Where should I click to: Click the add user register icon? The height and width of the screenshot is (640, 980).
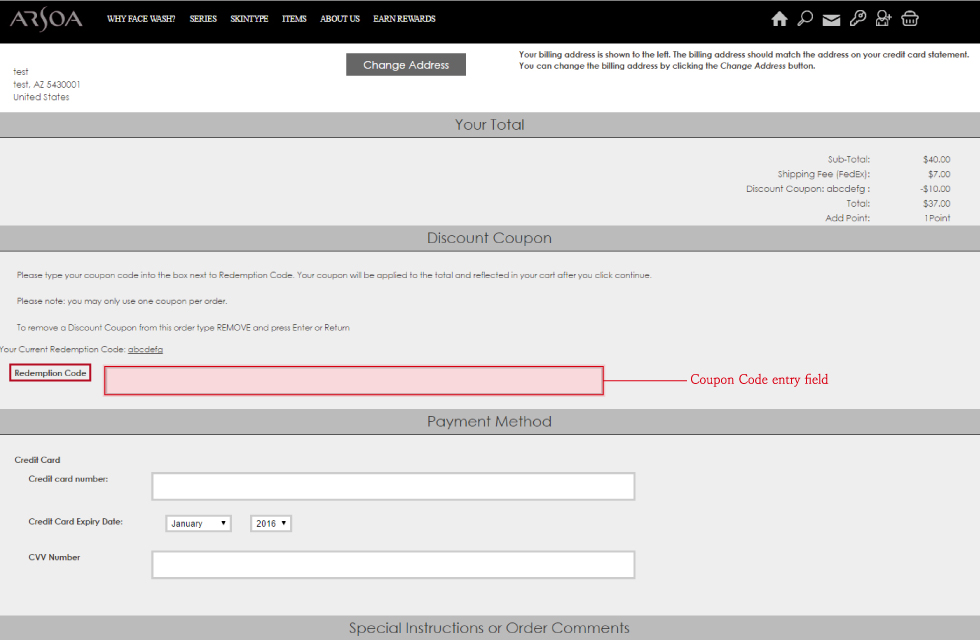[883, 18]
